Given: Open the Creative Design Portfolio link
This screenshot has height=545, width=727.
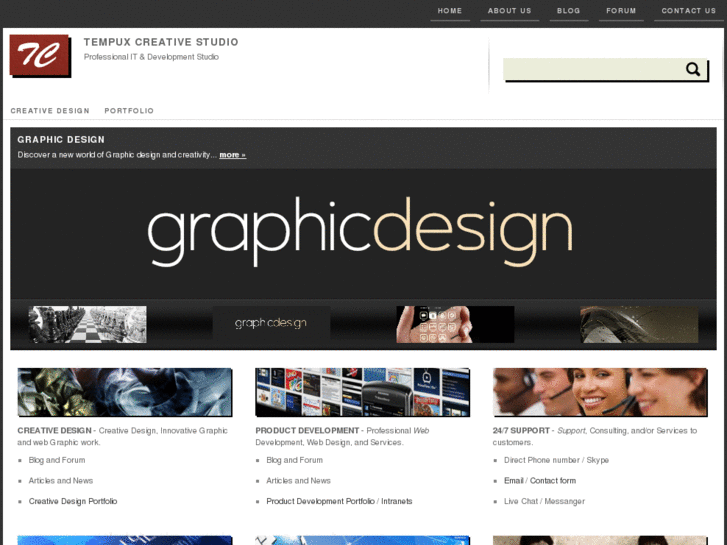Looking at the screenshot, I should [73, 501].
